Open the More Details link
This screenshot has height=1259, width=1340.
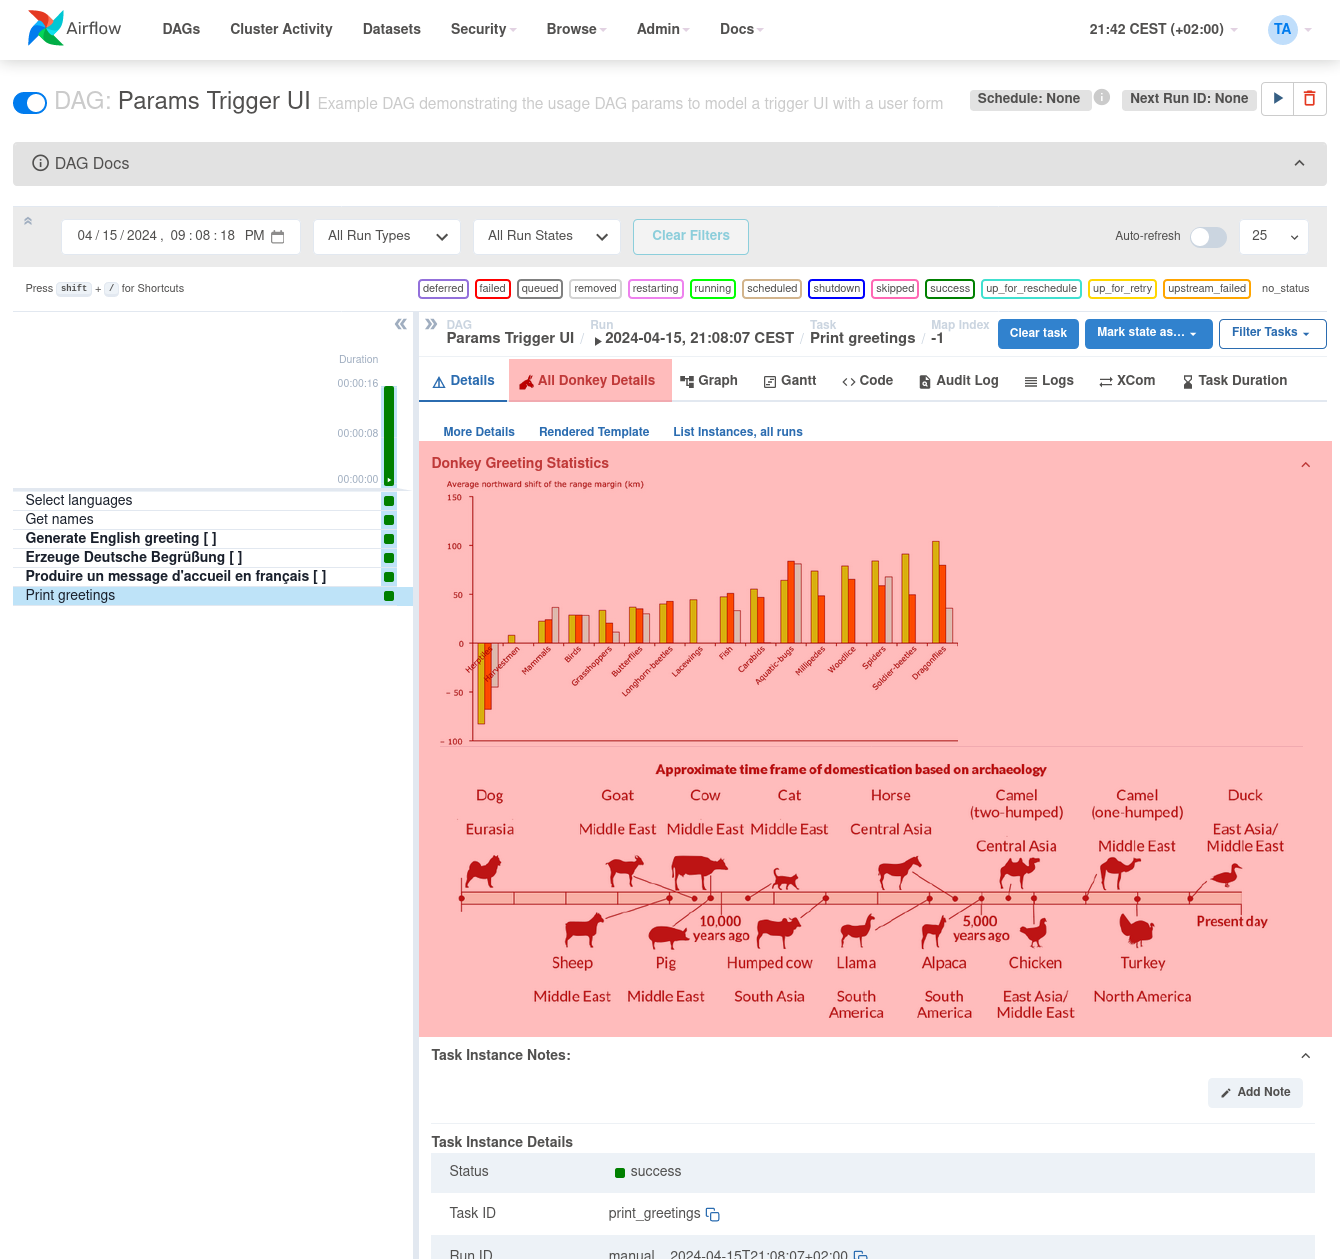coord(479,432)
